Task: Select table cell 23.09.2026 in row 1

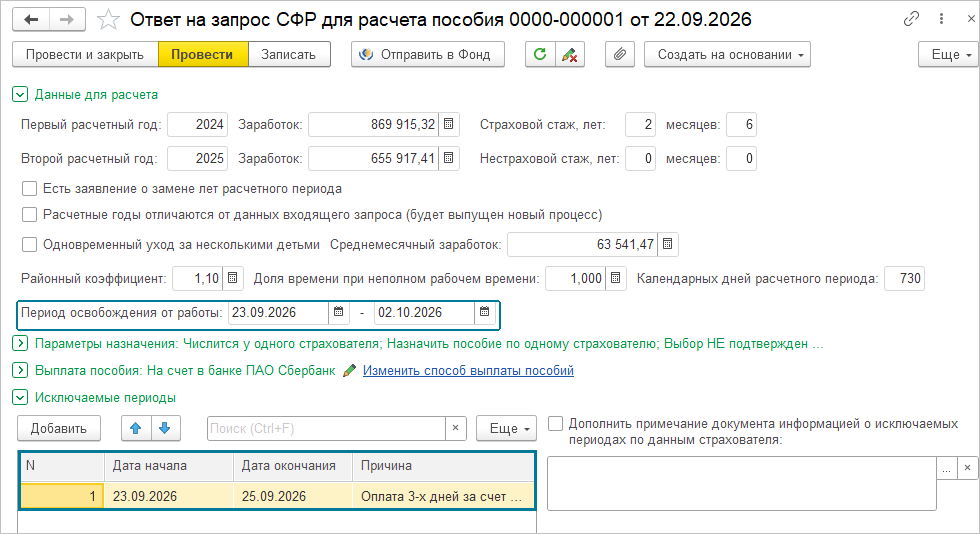Action: point(168,496)
